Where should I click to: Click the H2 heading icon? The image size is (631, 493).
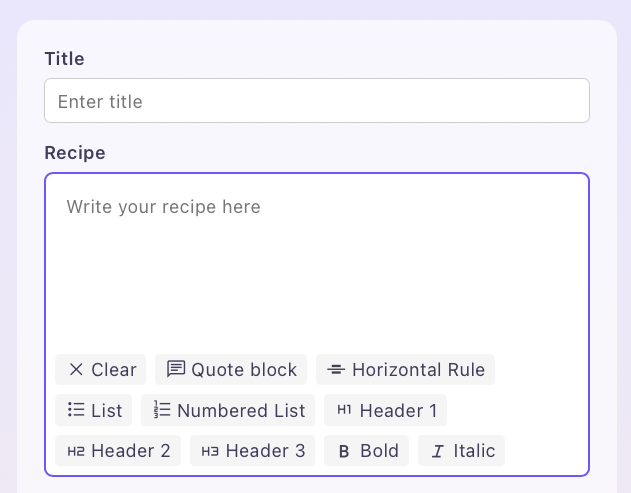pos(76,451)
